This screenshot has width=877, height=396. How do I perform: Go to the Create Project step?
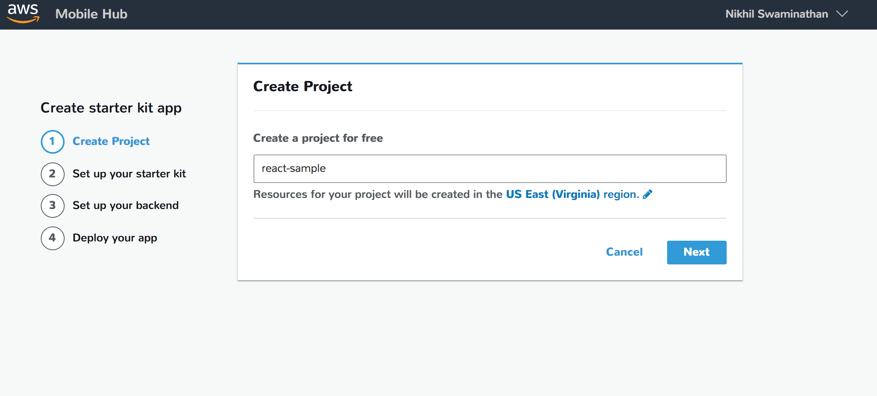[x=111, y=142]
